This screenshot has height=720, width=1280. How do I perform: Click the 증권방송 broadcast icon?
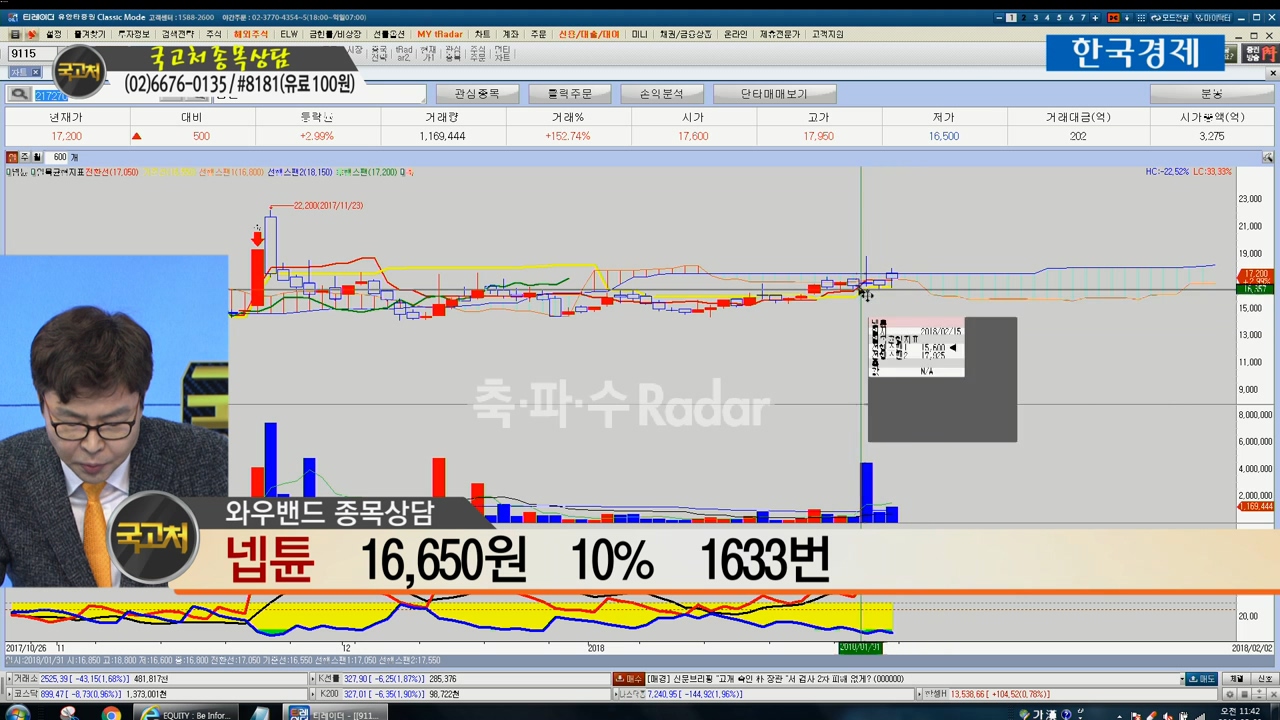(1259, 53)
